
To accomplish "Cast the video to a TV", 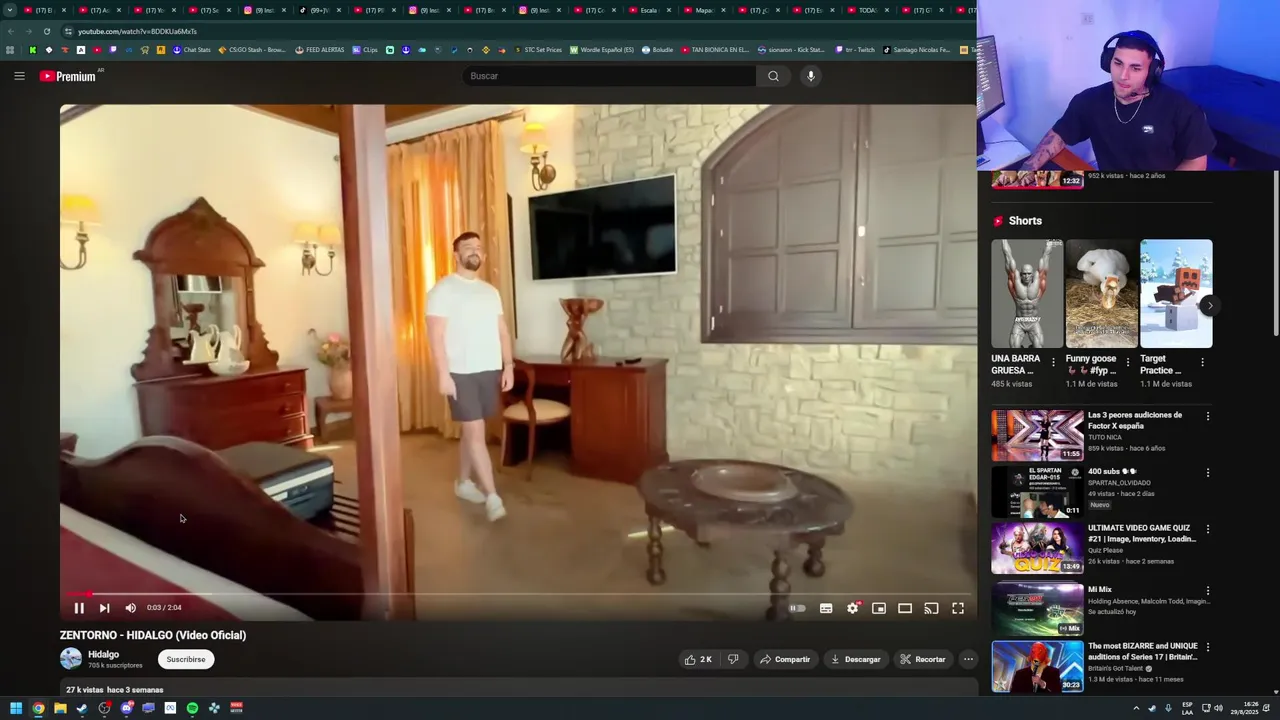I will (931, 608).
